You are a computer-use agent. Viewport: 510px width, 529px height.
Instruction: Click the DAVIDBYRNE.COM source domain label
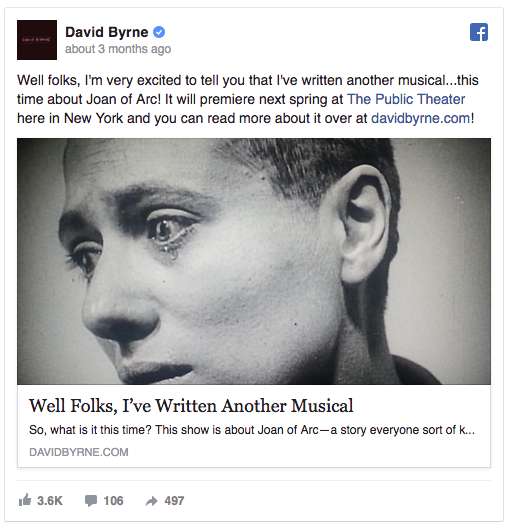click(79, 452)
